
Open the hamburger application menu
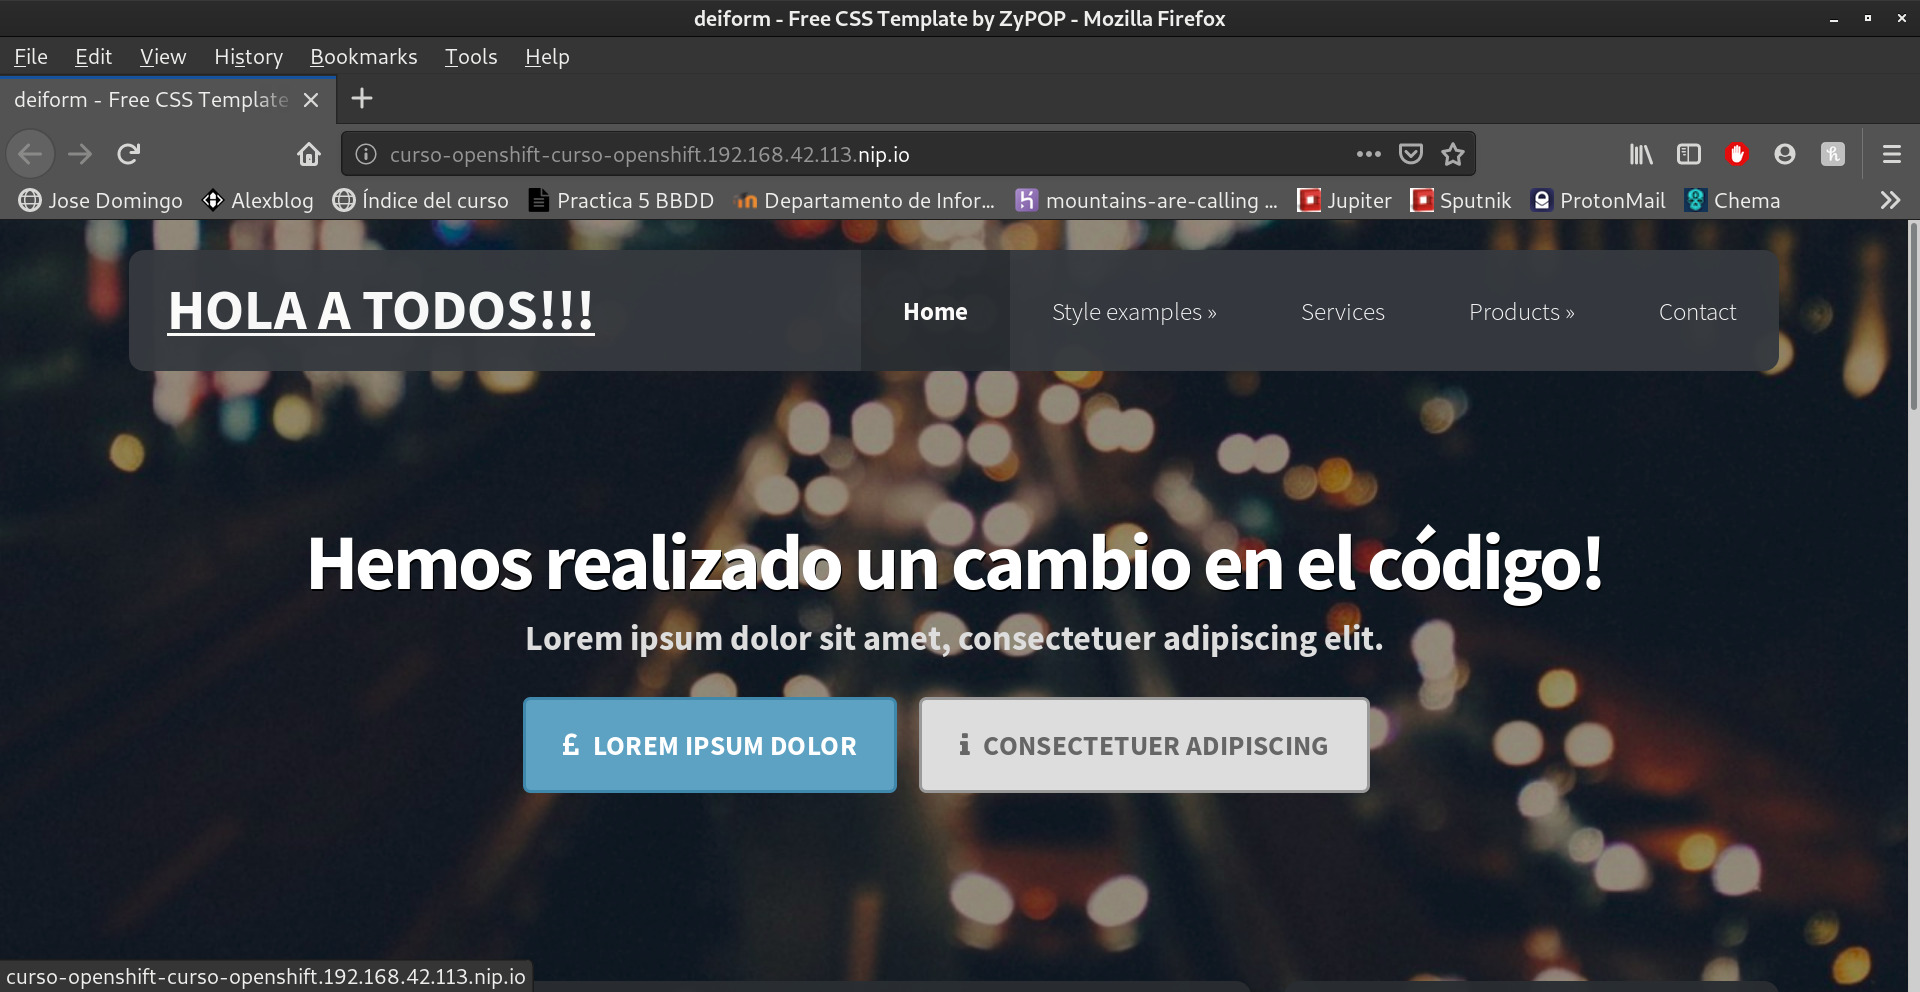coord(1891,154)
